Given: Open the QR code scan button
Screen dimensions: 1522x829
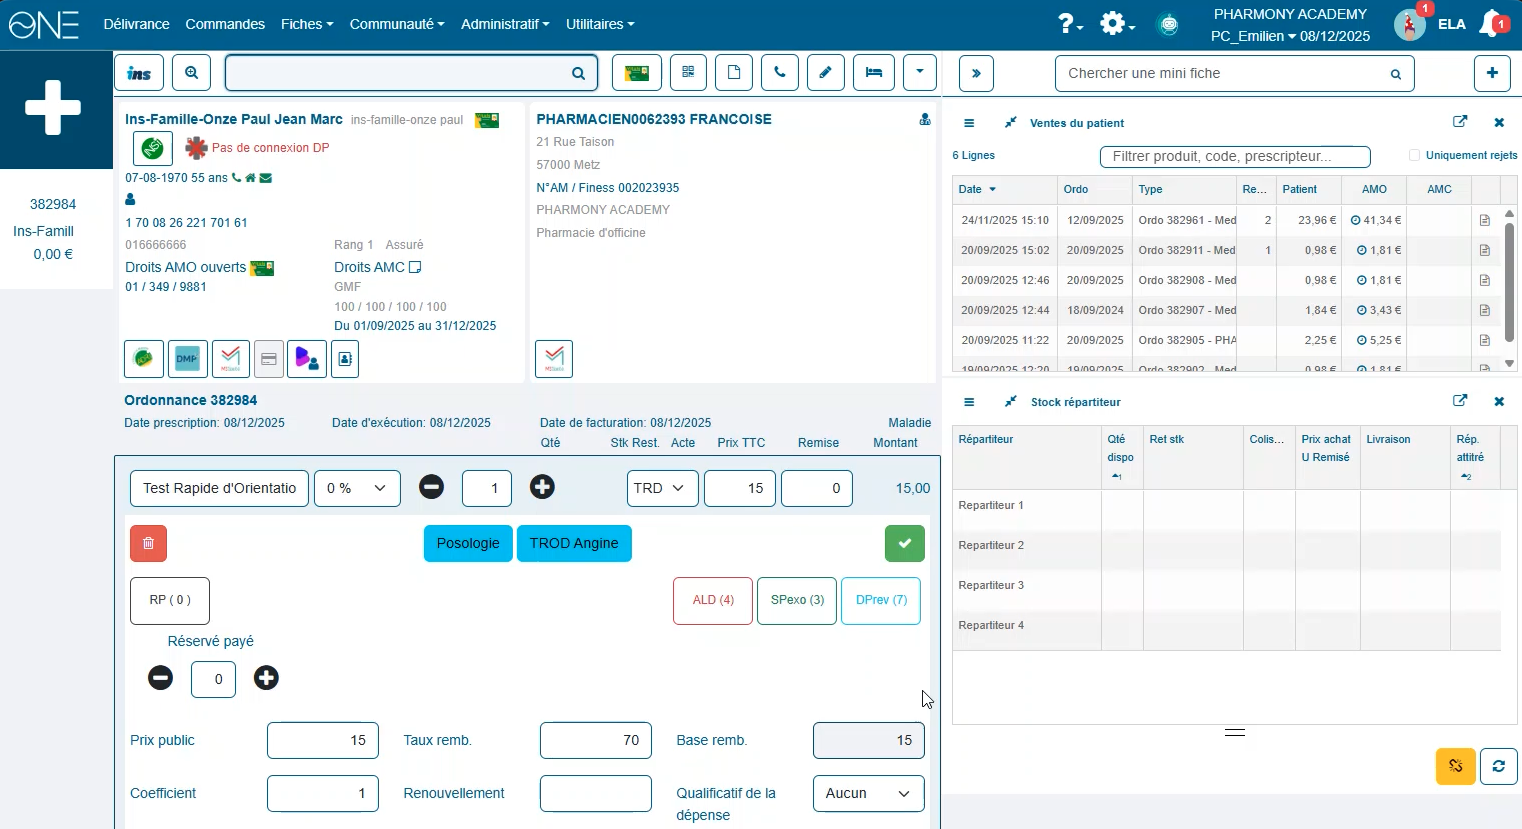Looking at the screenshot, I should click(x=688, y=73).
